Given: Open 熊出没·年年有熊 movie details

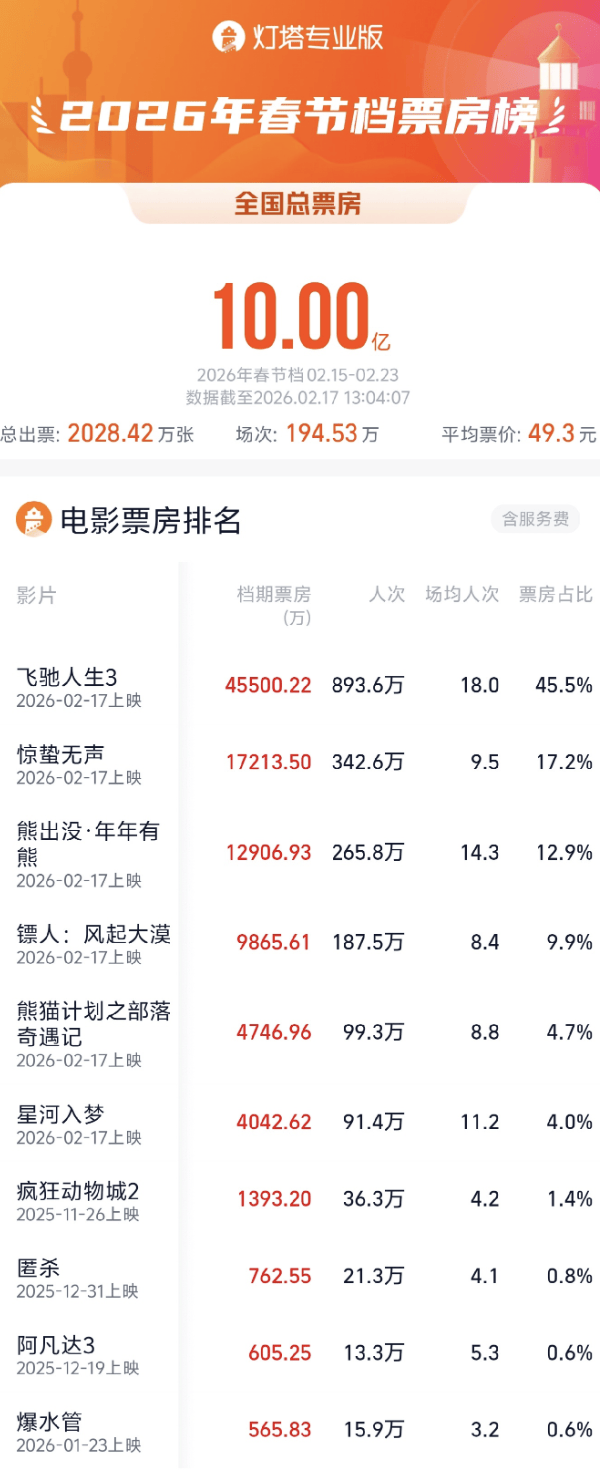Looking at the screenshot, I should click(88, 843).
